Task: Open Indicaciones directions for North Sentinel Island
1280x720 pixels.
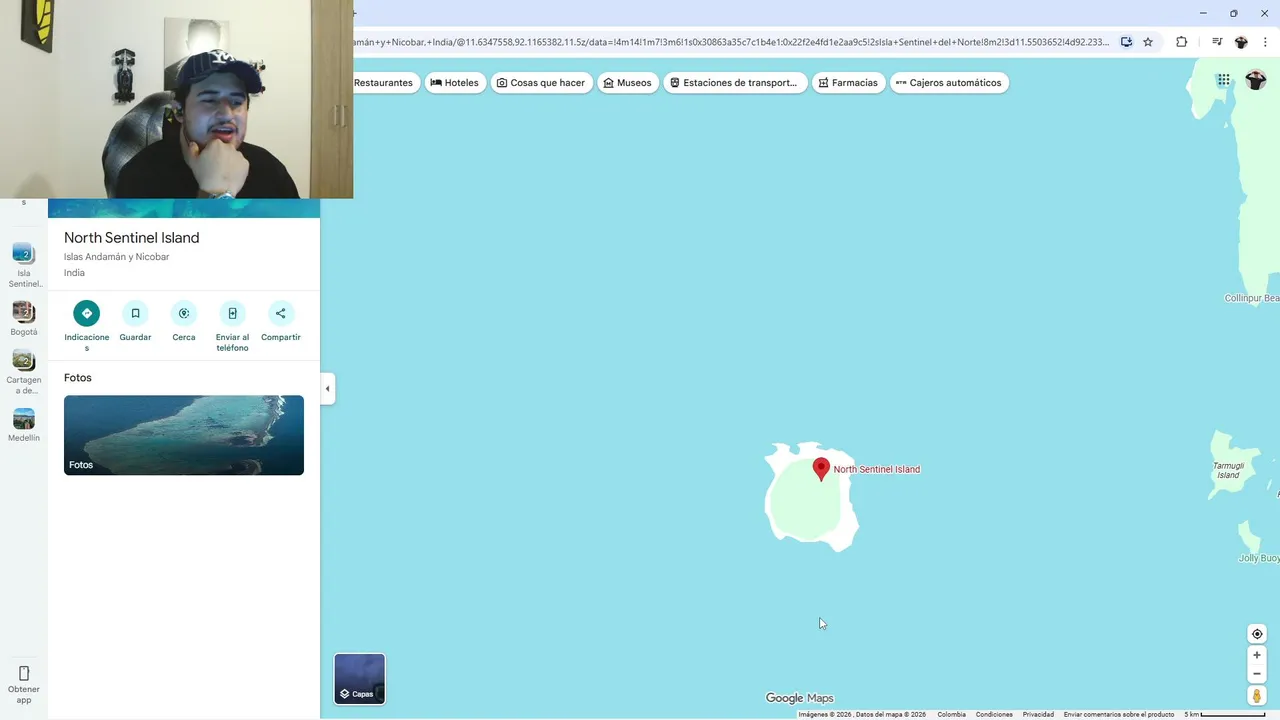Action: 86,313
